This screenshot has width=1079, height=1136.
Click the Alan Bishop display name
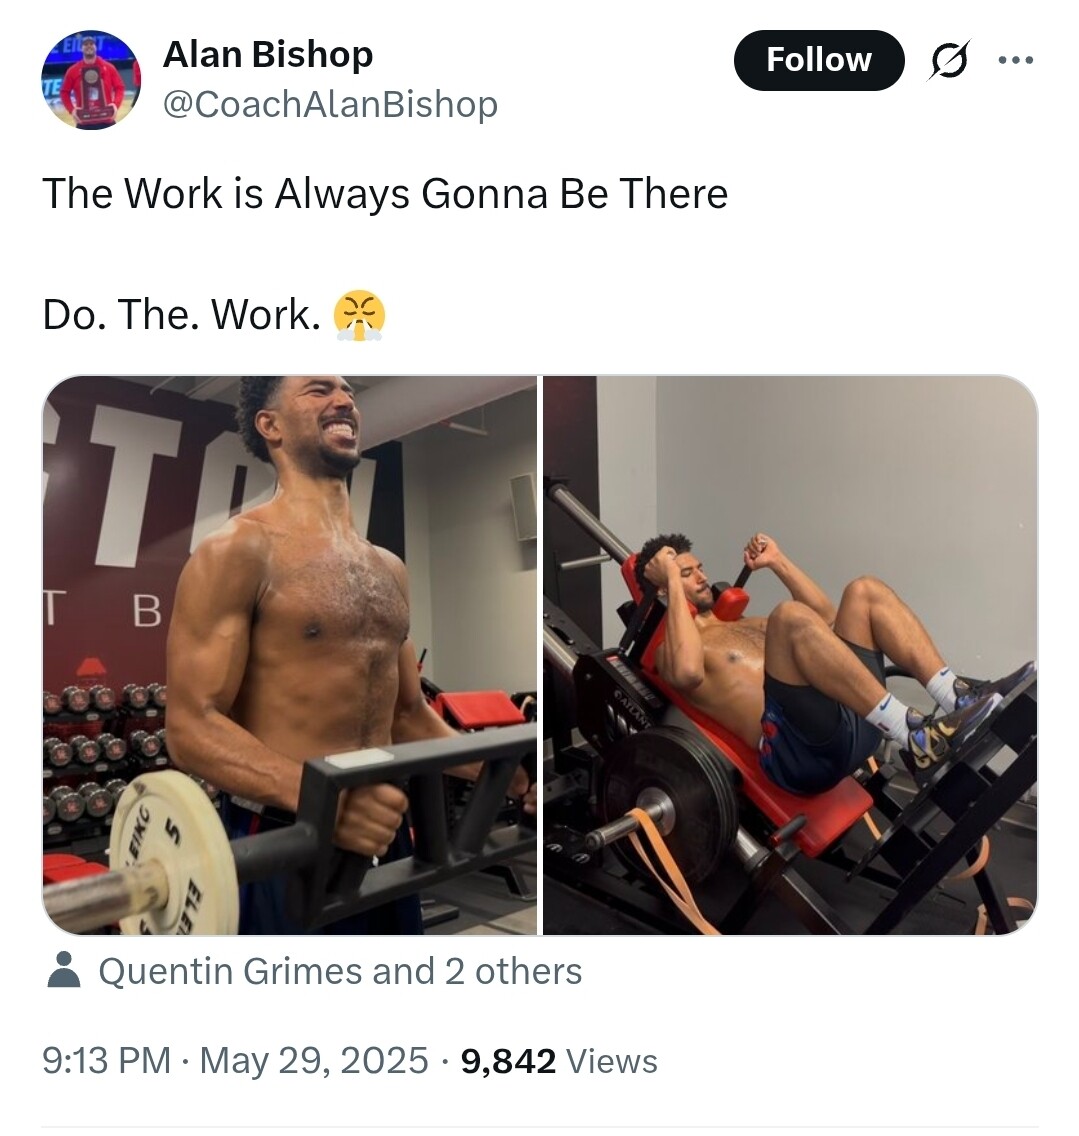(267, 54)
